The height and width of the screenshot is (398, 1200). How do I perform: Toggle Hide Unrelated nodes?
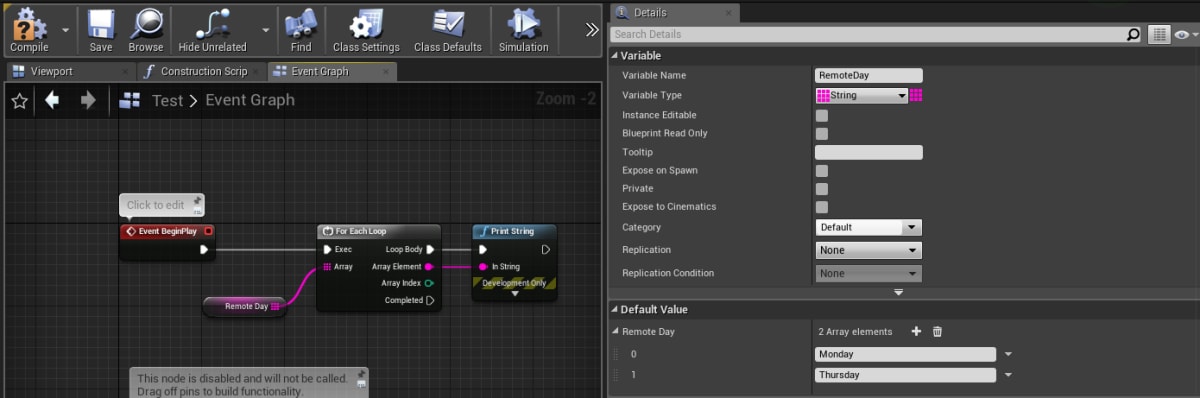[x=212, y=30]
